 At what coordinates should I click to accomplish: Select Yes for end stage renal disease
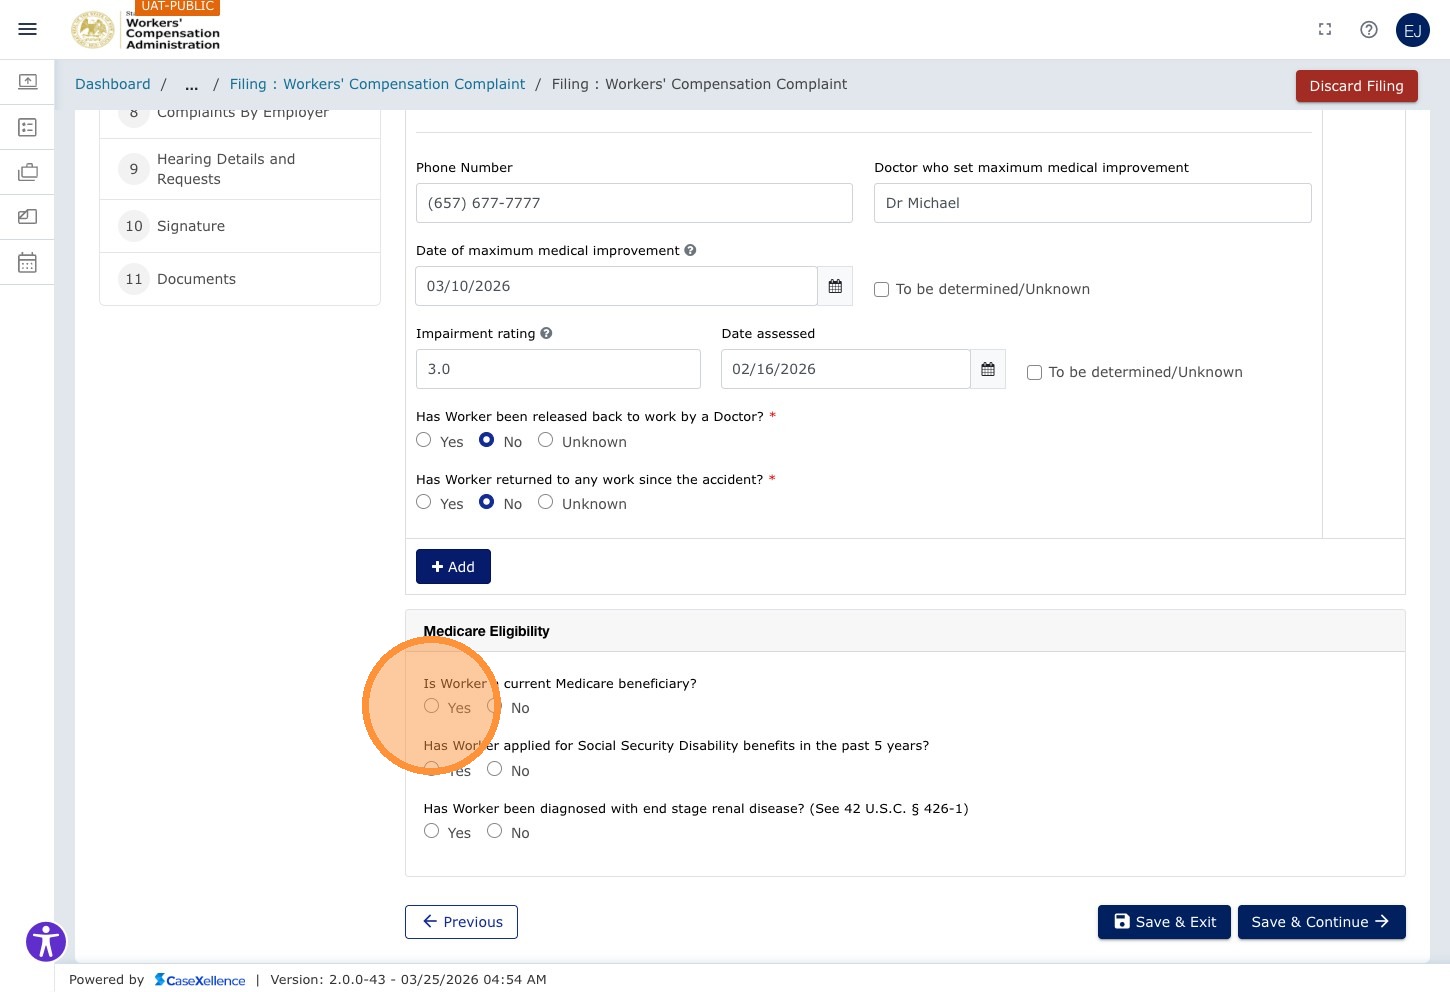click(x=431, y=831)
